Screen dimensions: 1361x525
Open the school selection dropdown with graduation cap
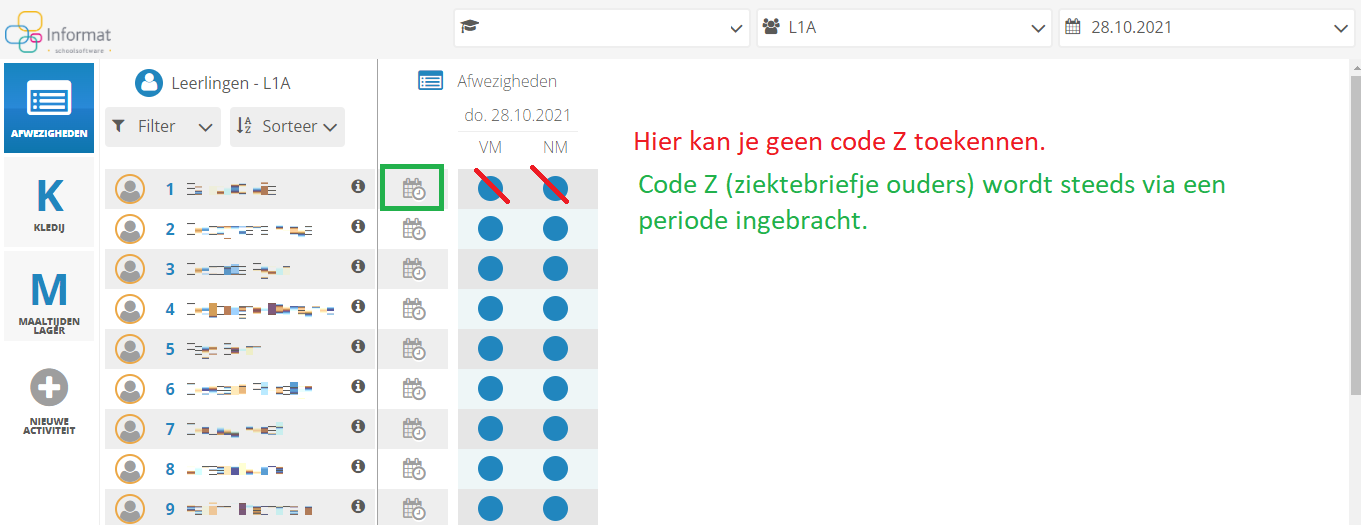tap(601, 28)
